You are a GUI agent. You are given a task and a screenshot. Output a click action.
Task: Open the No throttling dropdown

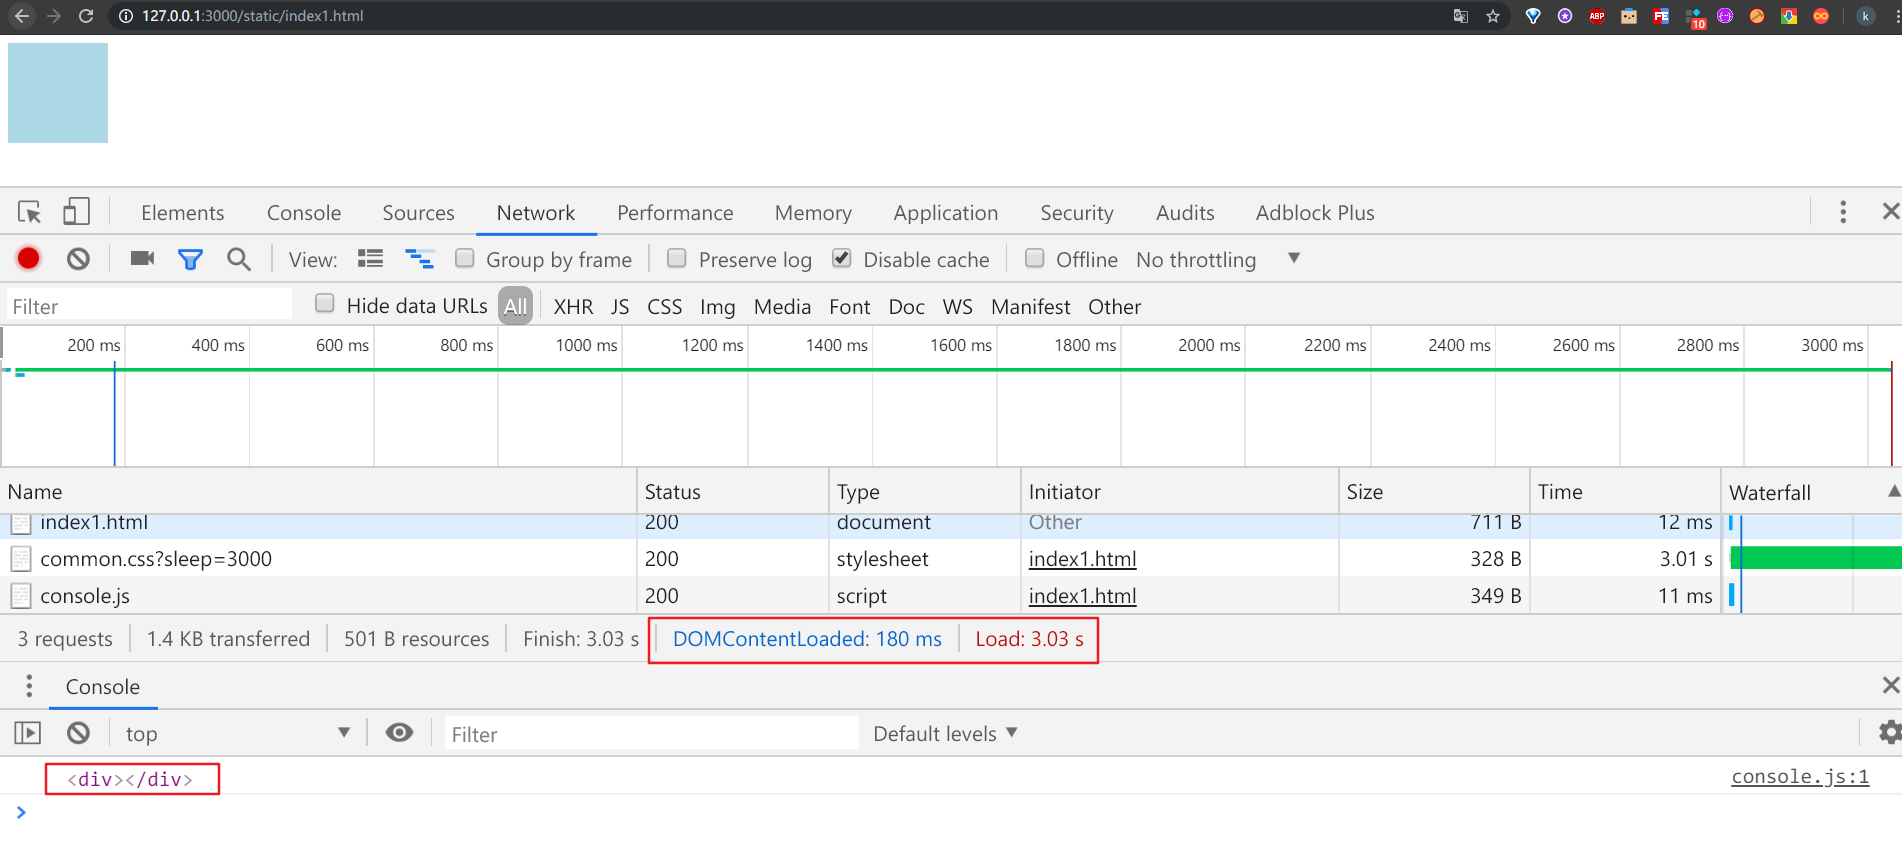click(1217, 259)
